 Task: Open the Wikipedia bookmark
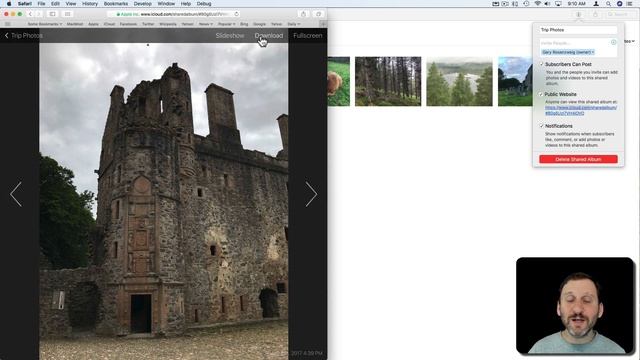tap(168, 24)
